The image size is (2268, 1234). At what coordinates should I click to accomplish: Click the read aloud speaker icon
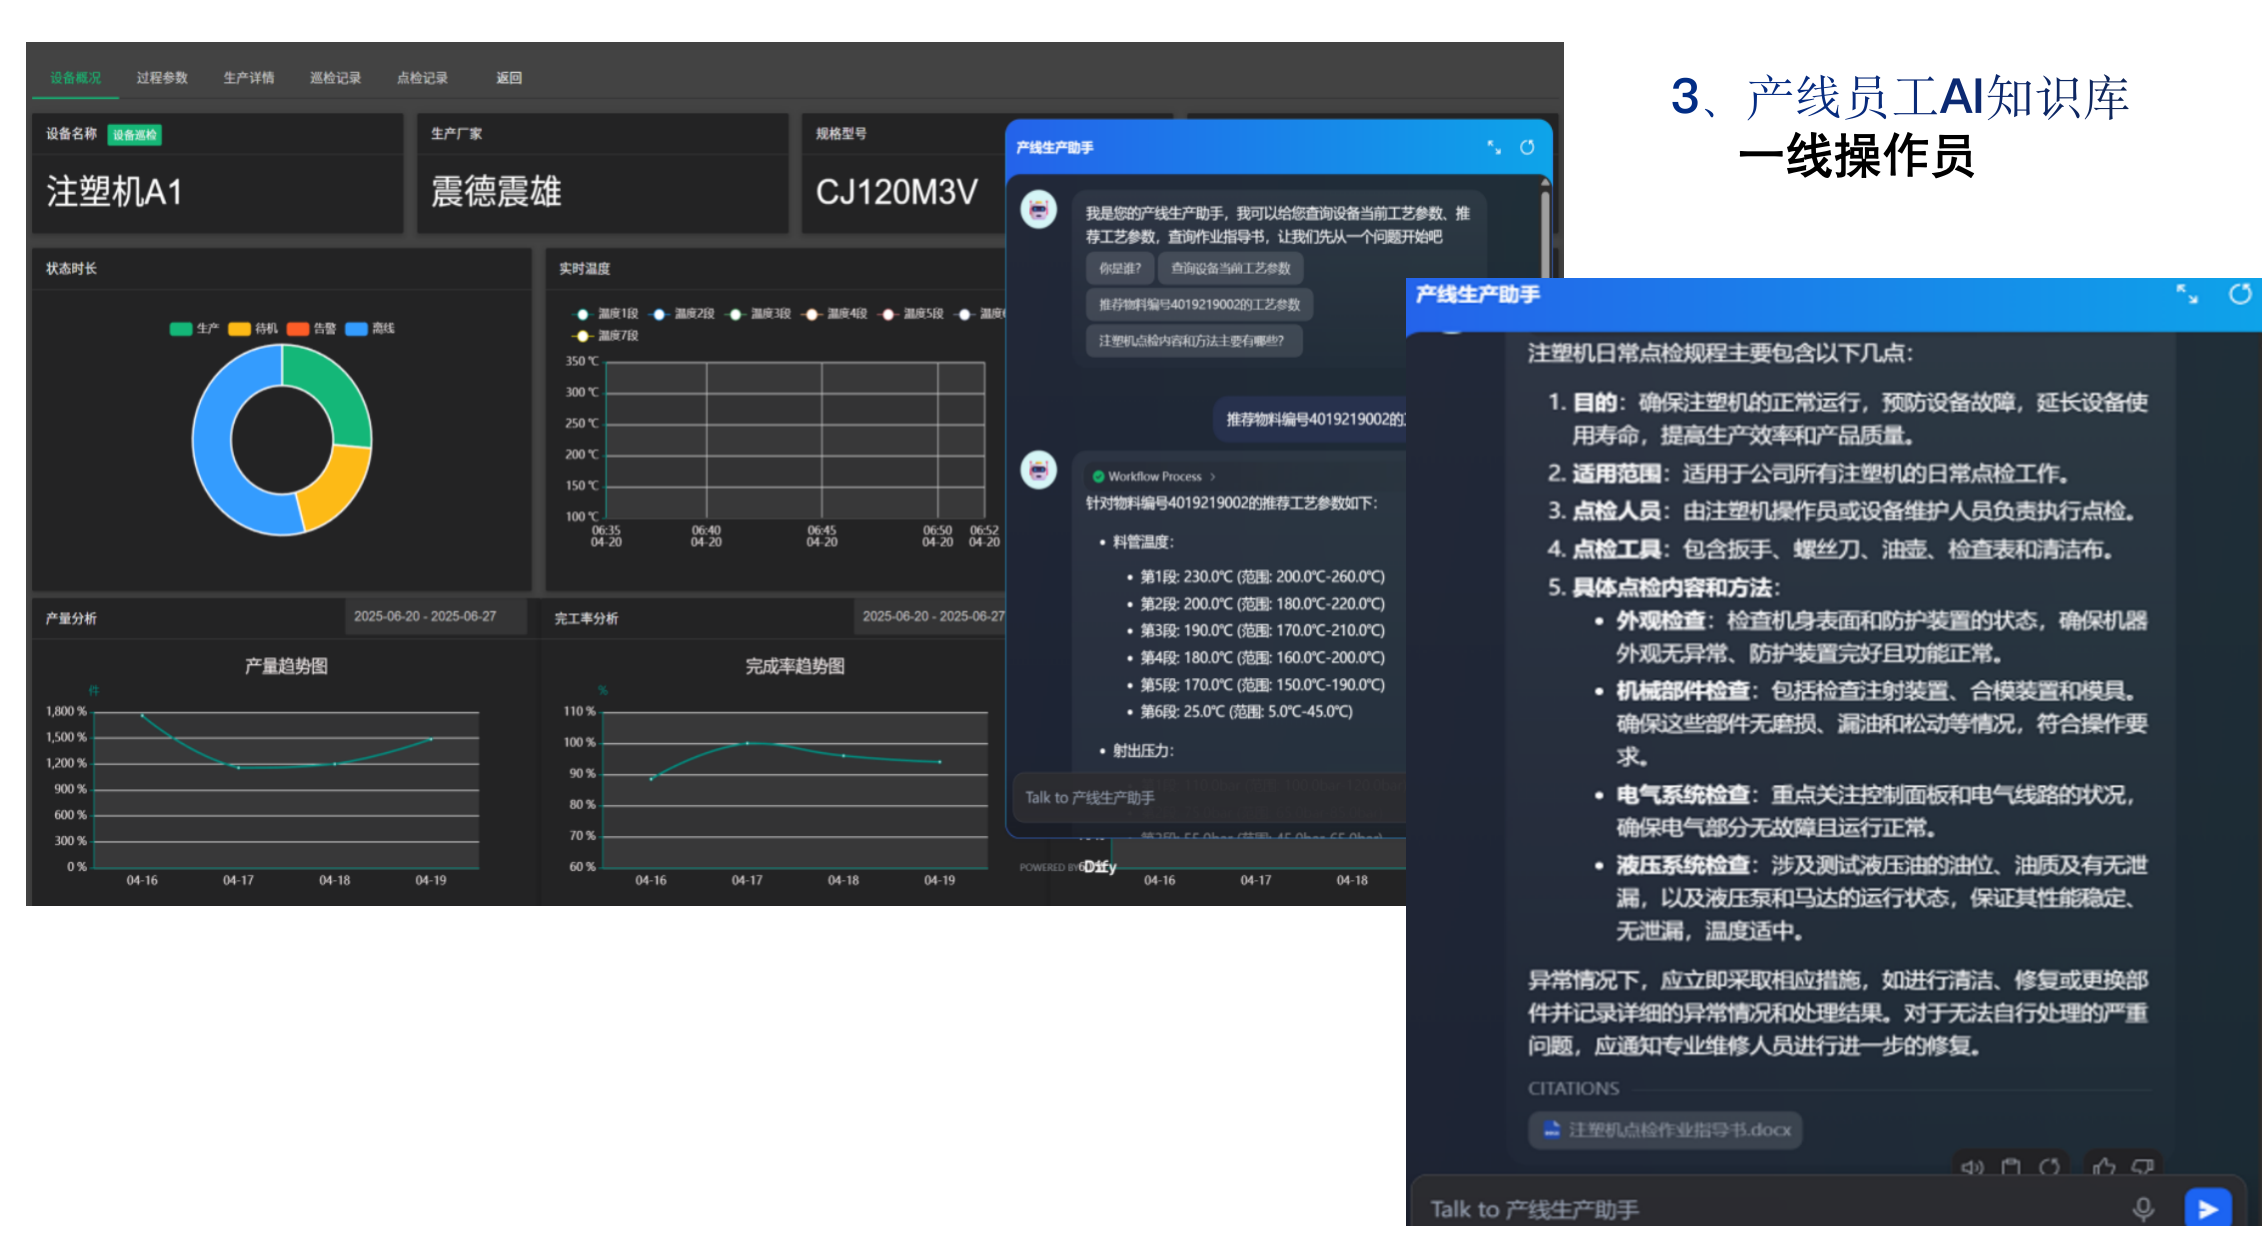(x=1972, y=1166)
